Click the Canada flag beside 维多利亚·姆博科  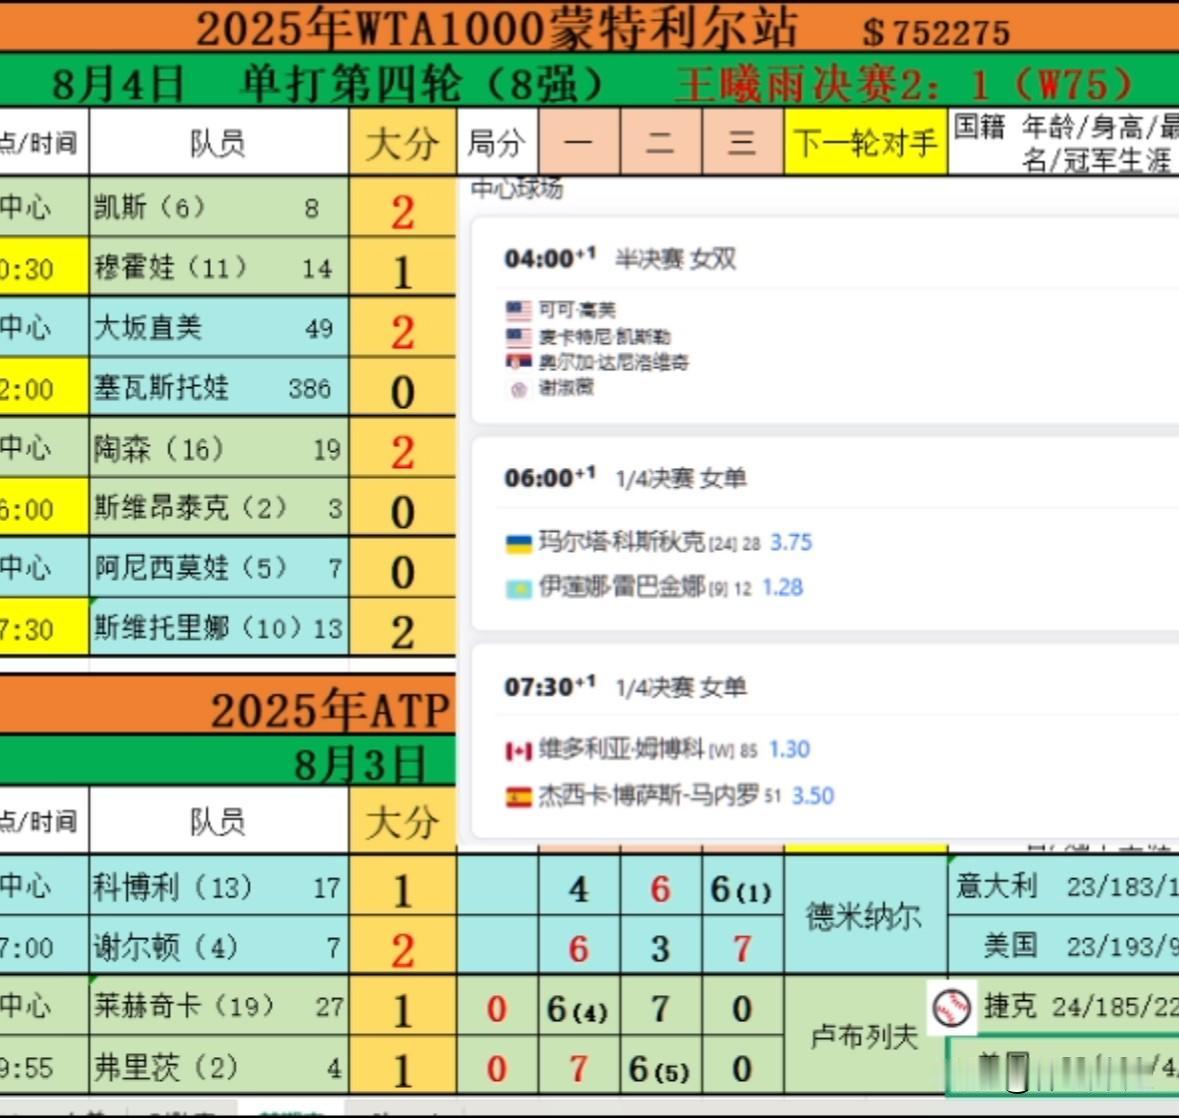(518, 750)
